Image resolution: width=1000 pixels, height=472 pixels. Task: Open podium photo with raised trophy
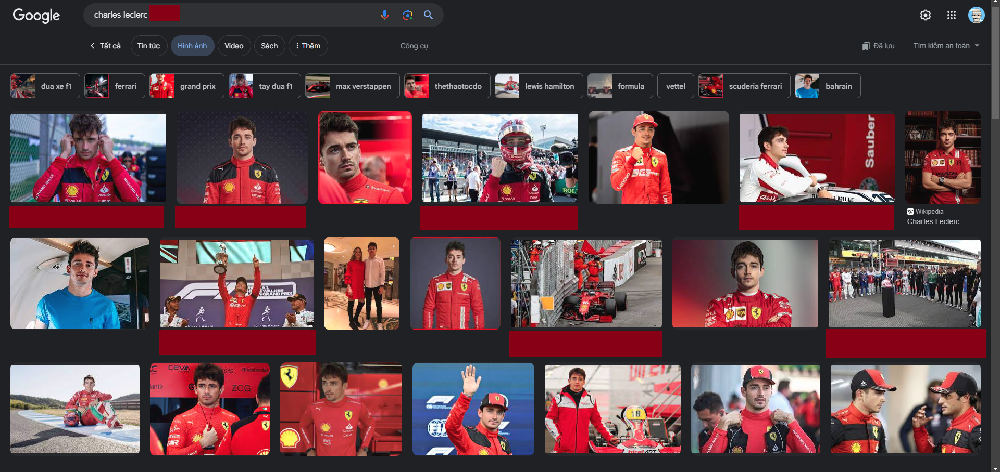click(x=237, y=284)
